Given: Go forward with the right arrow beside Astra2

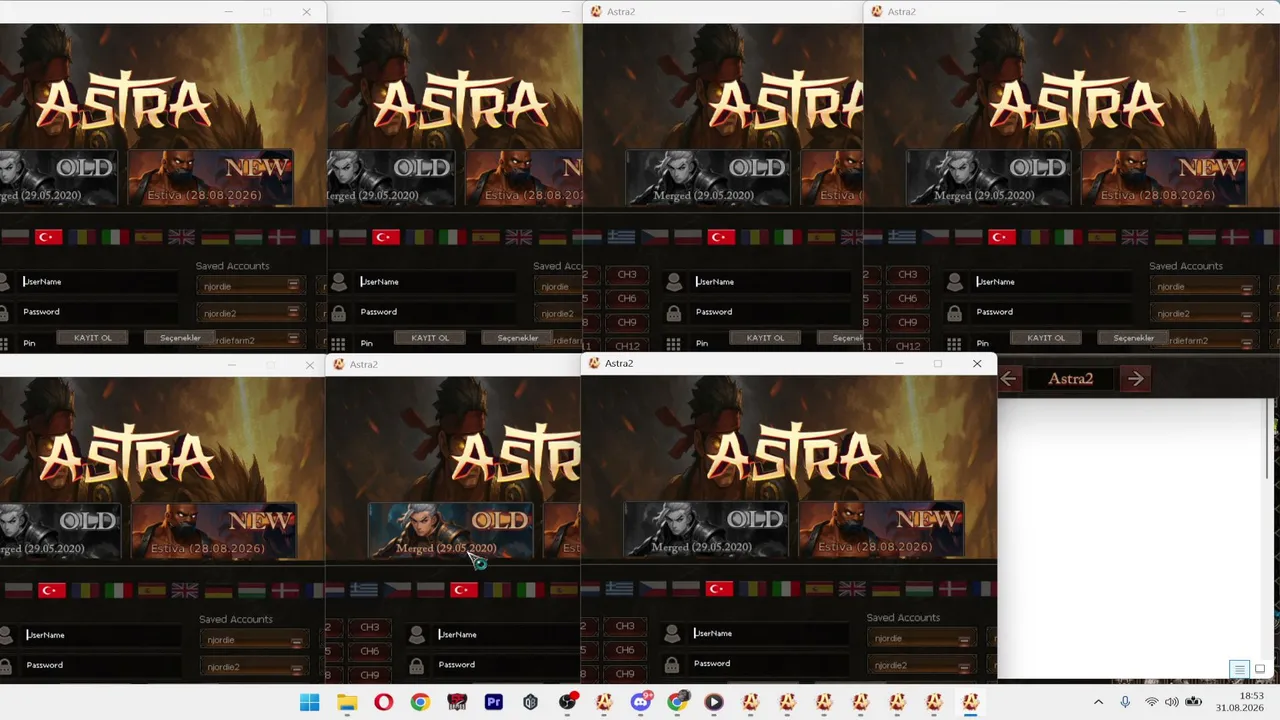Looking at the screenshot, I should pos(1135,378).
